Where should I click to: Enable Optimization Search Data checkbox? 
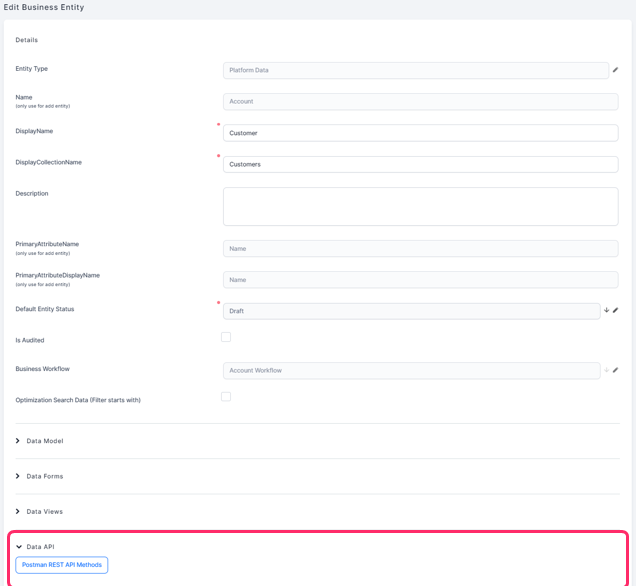pos(226,397)
